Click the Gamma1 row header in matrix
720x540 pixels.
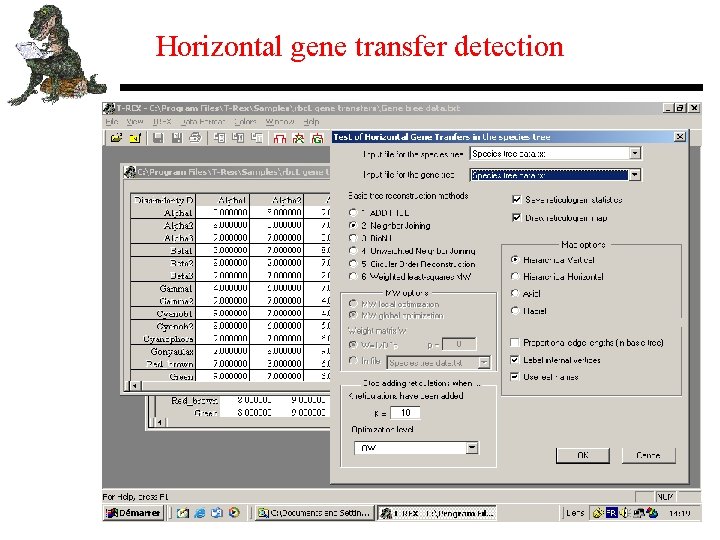point(163,288)
